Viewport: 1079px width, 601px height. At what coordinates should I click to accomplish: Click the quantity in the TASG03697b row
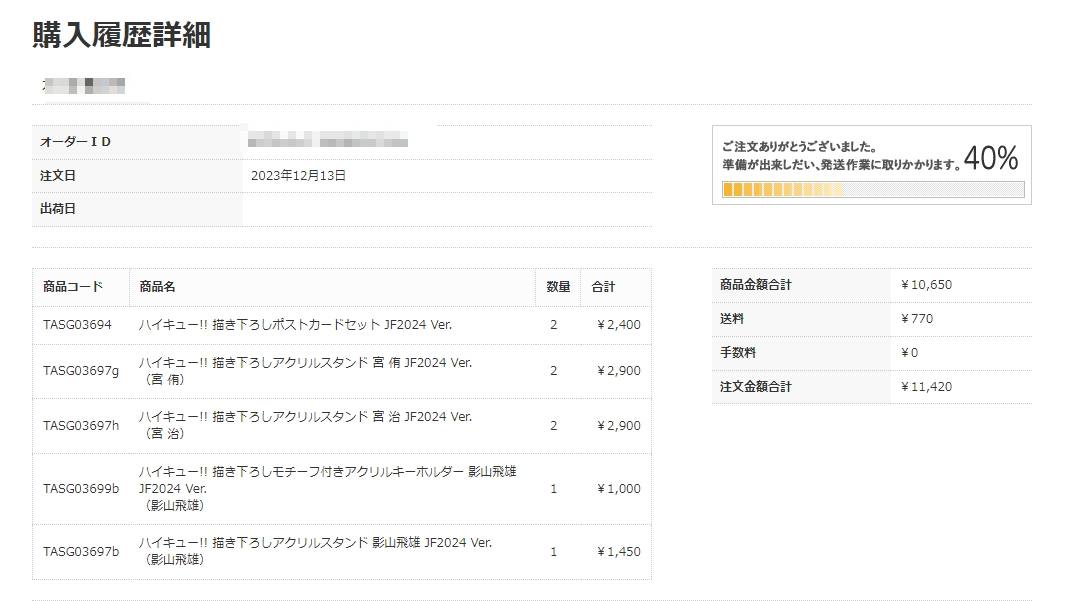pyautogui.click(x=553, y=551)
